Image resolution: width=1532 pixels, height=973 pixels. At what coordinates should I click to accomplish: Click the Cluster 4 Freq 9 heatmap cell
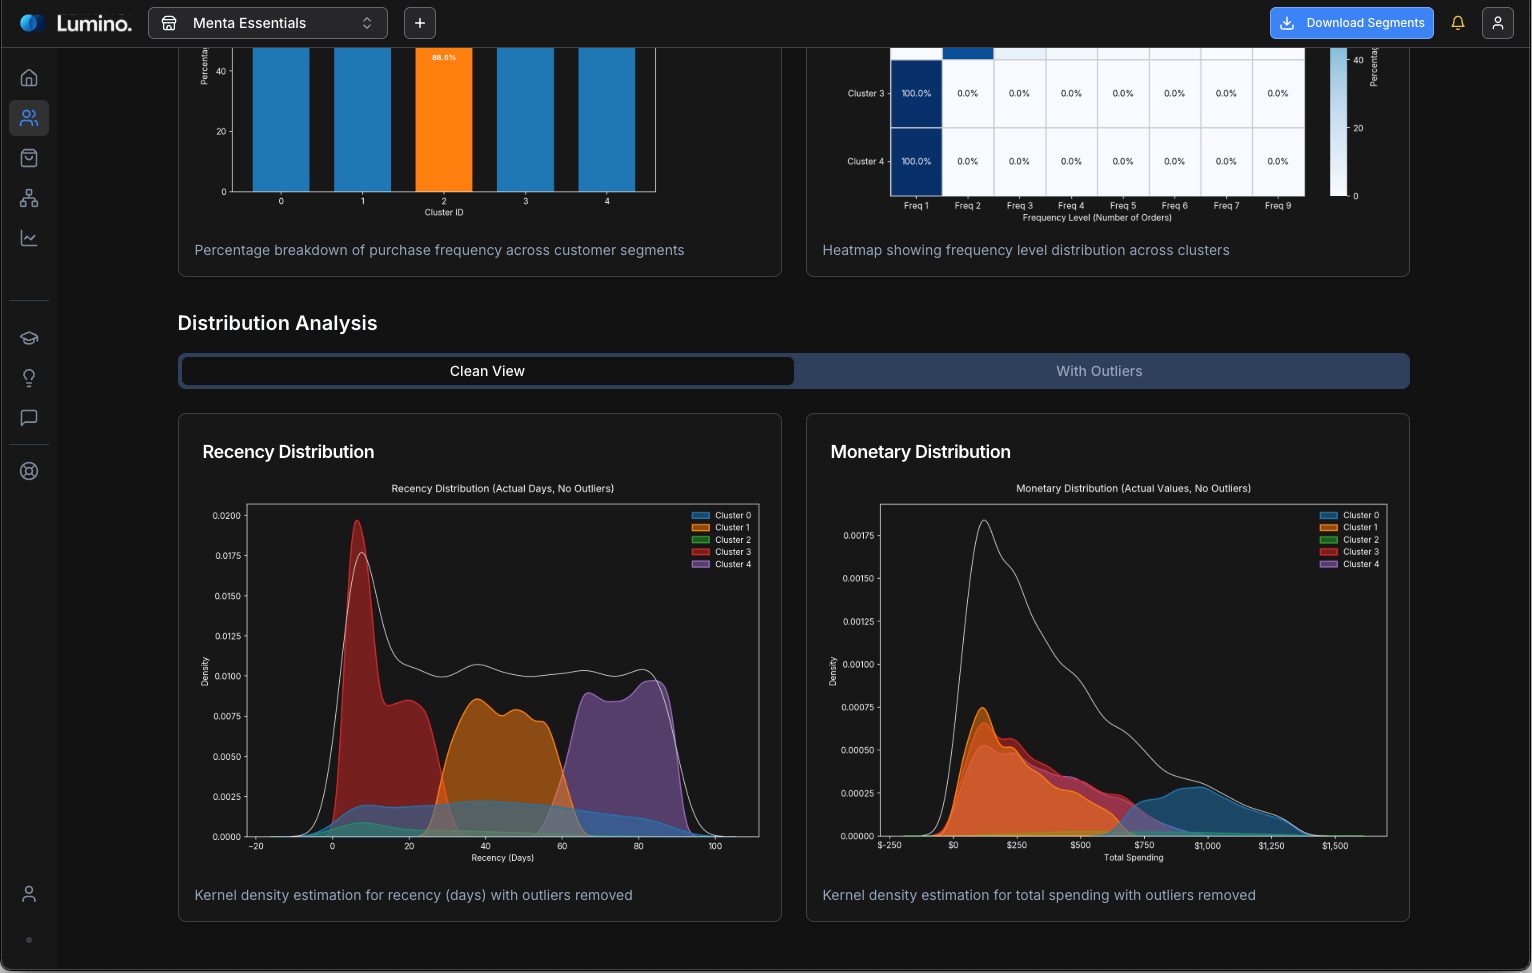1278,161
